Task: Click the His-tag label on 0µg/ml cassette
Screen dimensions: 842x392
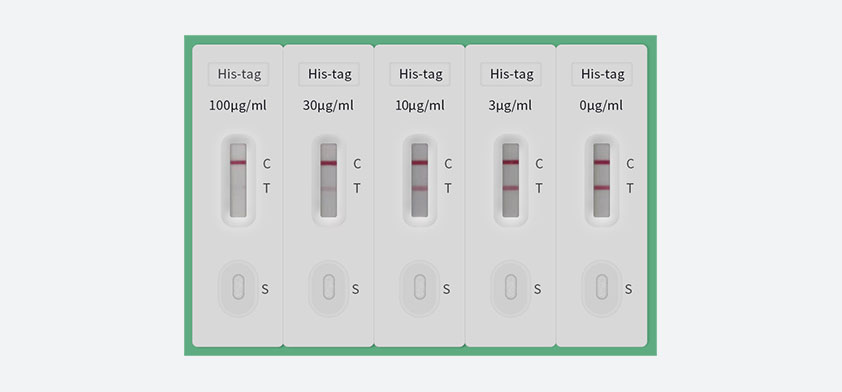Action: click(602, 74)
